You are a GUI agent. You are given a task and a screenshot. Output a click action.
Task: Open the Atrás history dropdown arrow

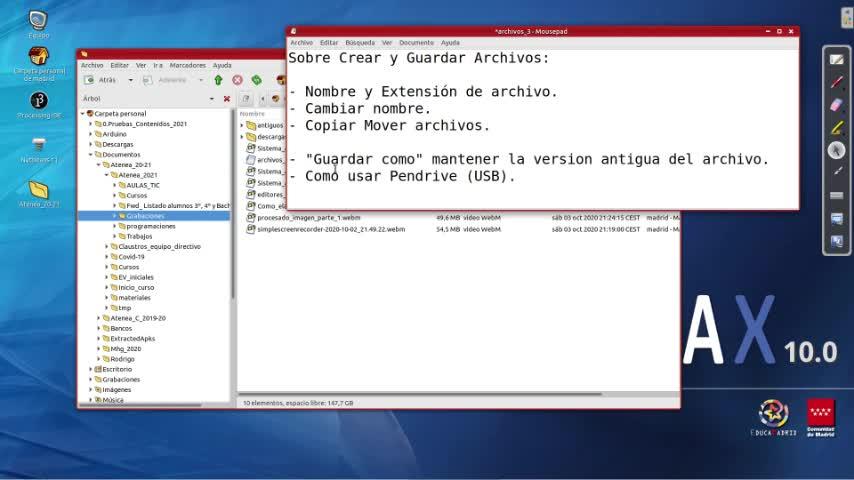pos(130,80)
